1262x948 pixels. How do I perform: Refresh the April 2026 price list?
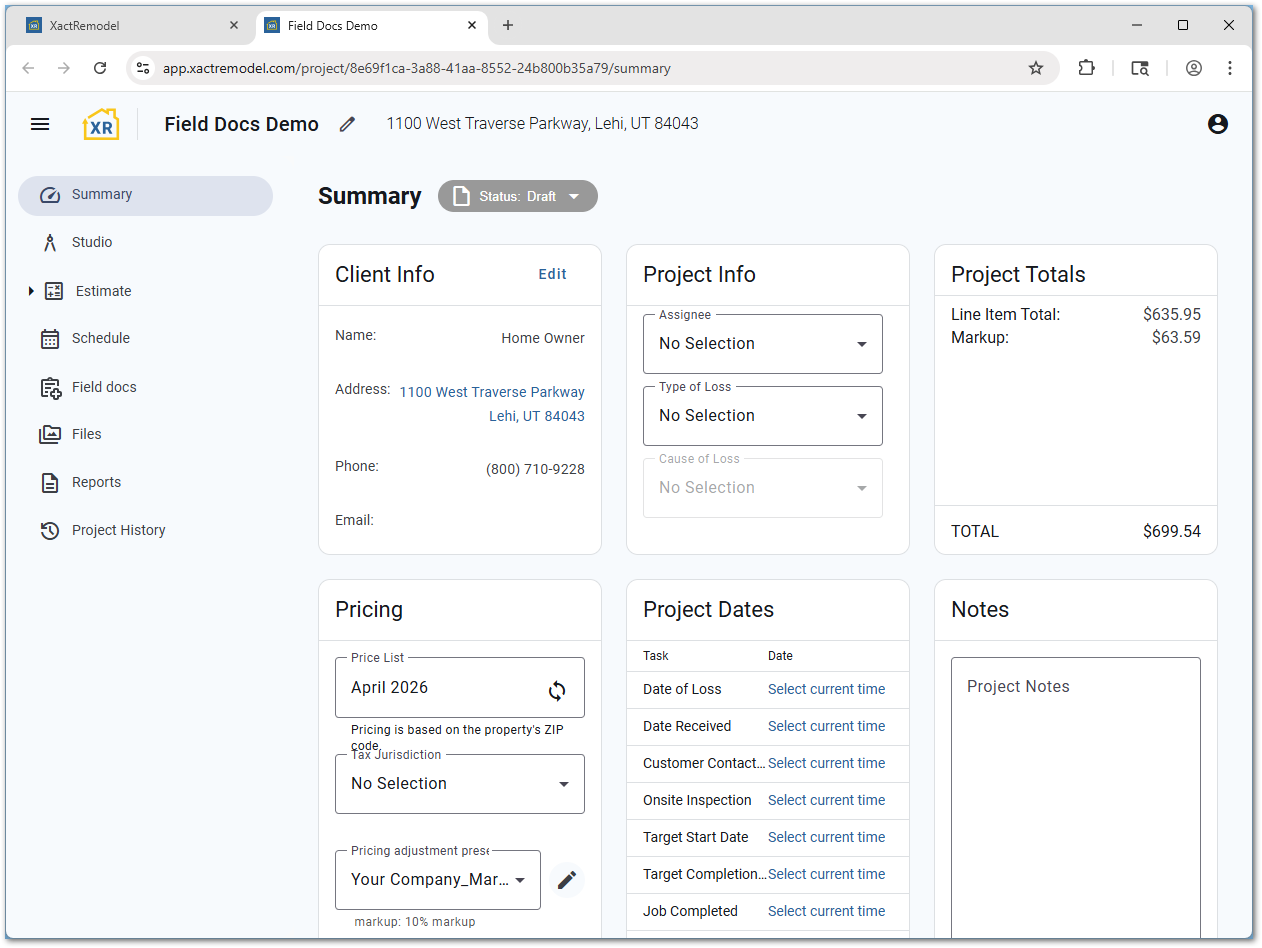coord(557,690)
